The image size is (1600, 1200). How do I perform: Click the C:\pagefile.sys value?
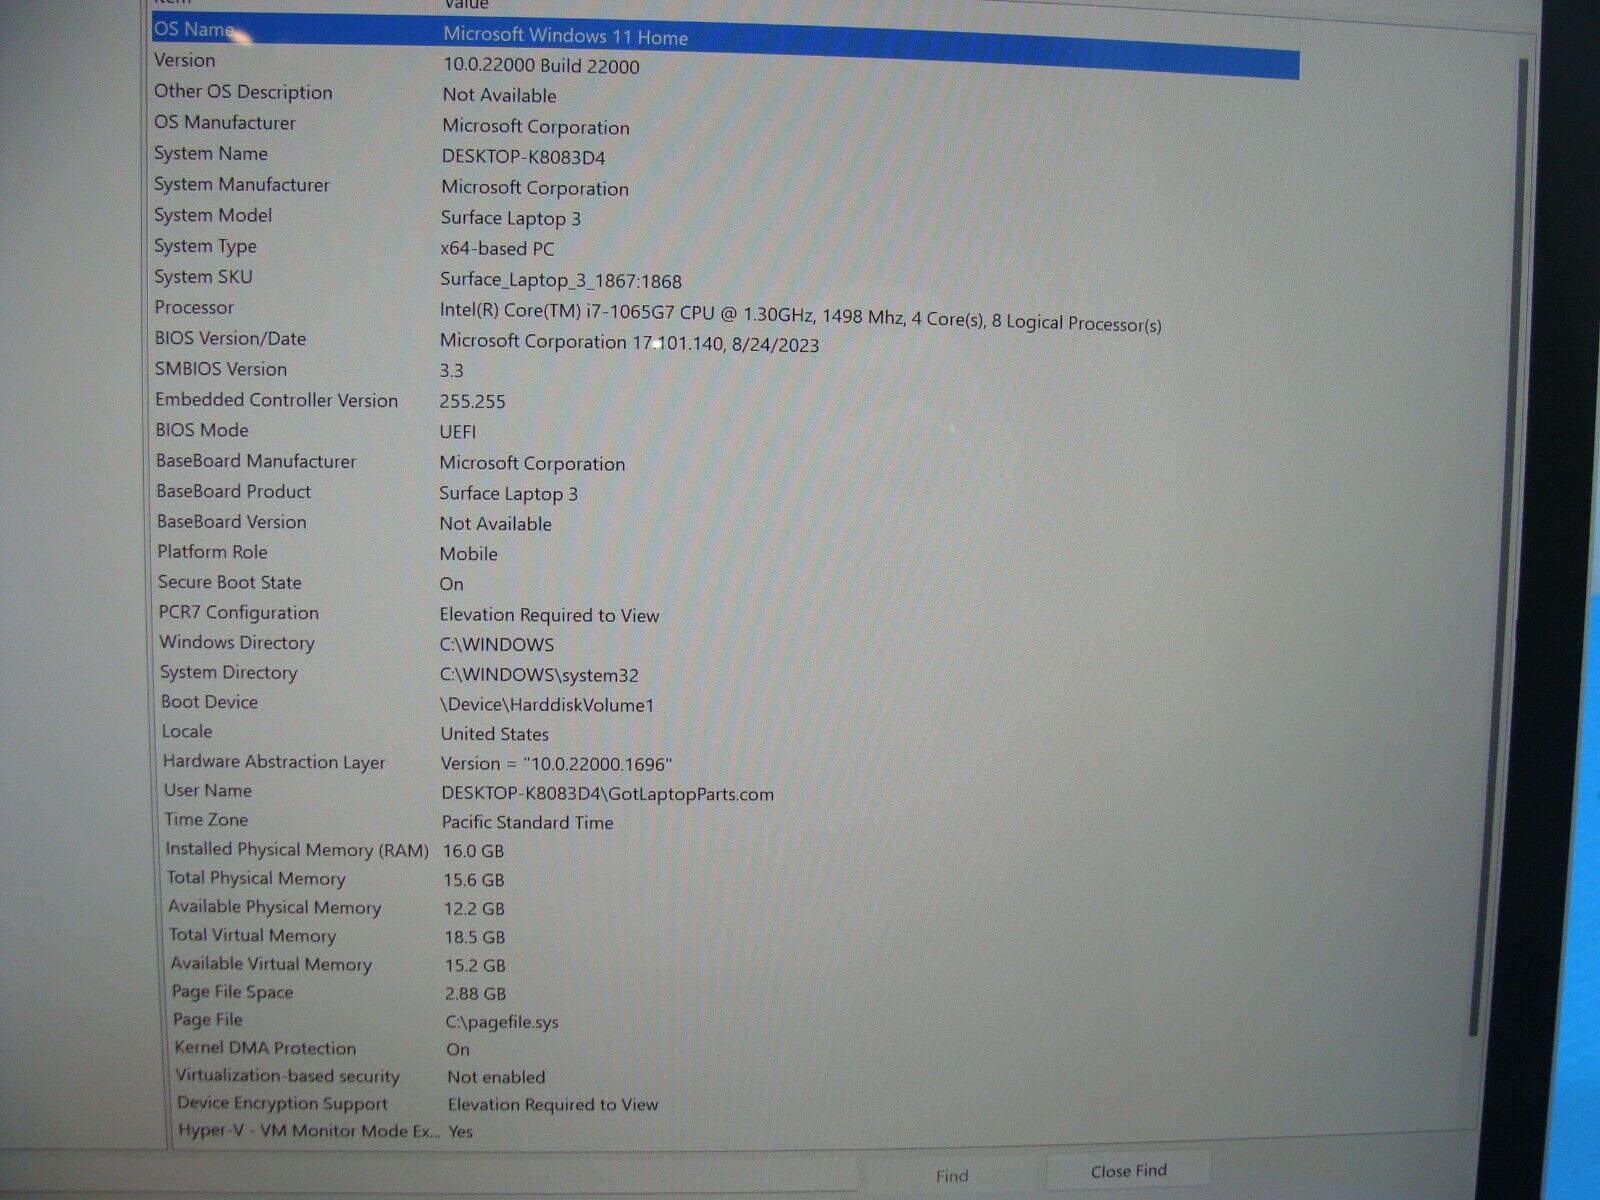pyautogui.click(x=502, y=1022)
